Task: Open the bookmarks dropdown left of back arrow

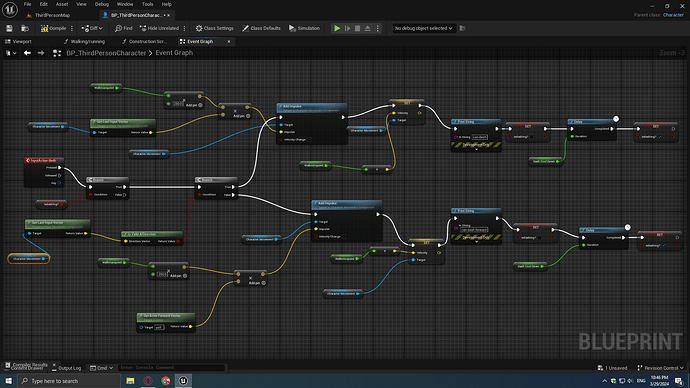Action: [x=11, y=53]
